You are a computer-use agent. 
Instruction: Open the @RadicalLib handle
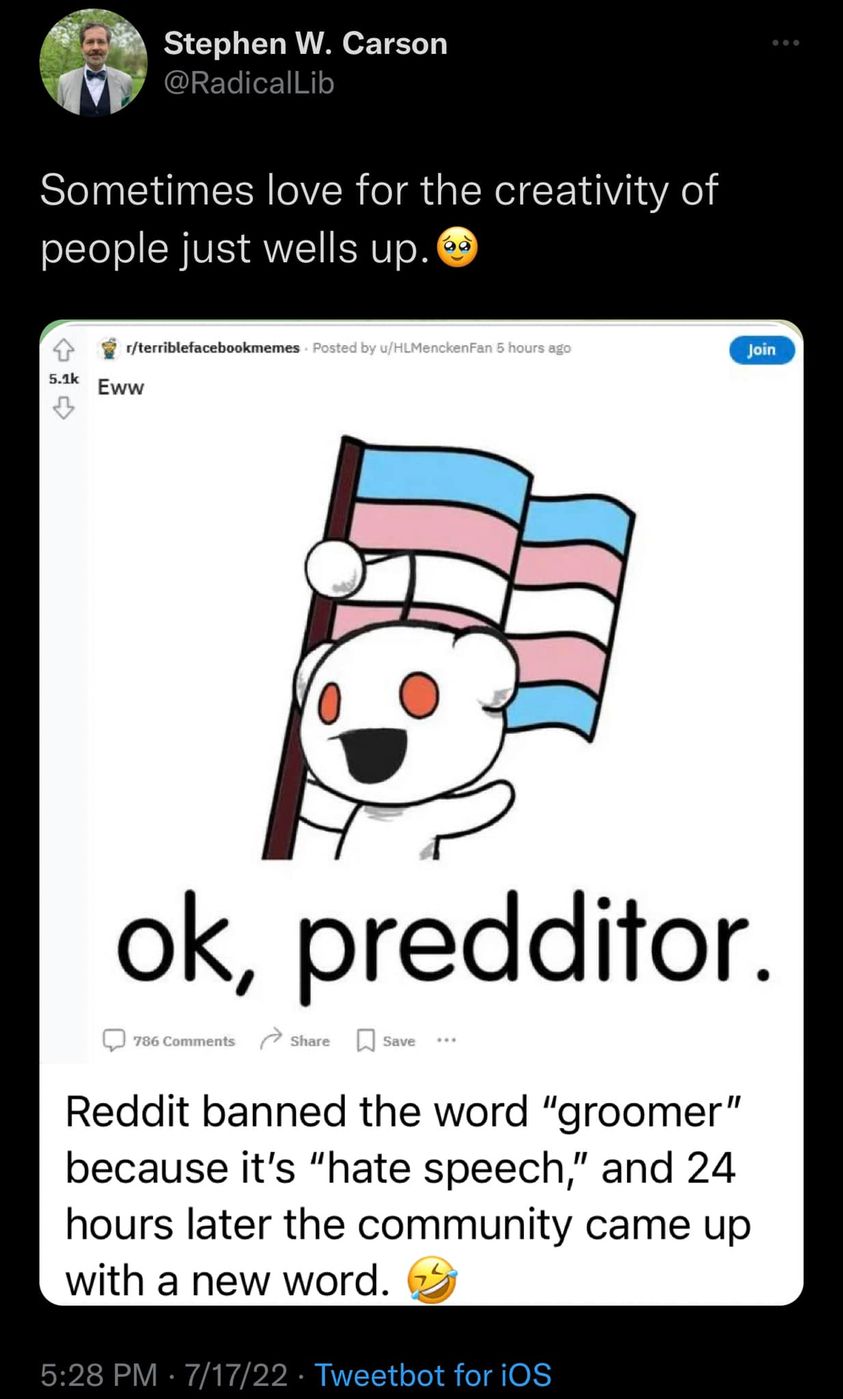248,83
